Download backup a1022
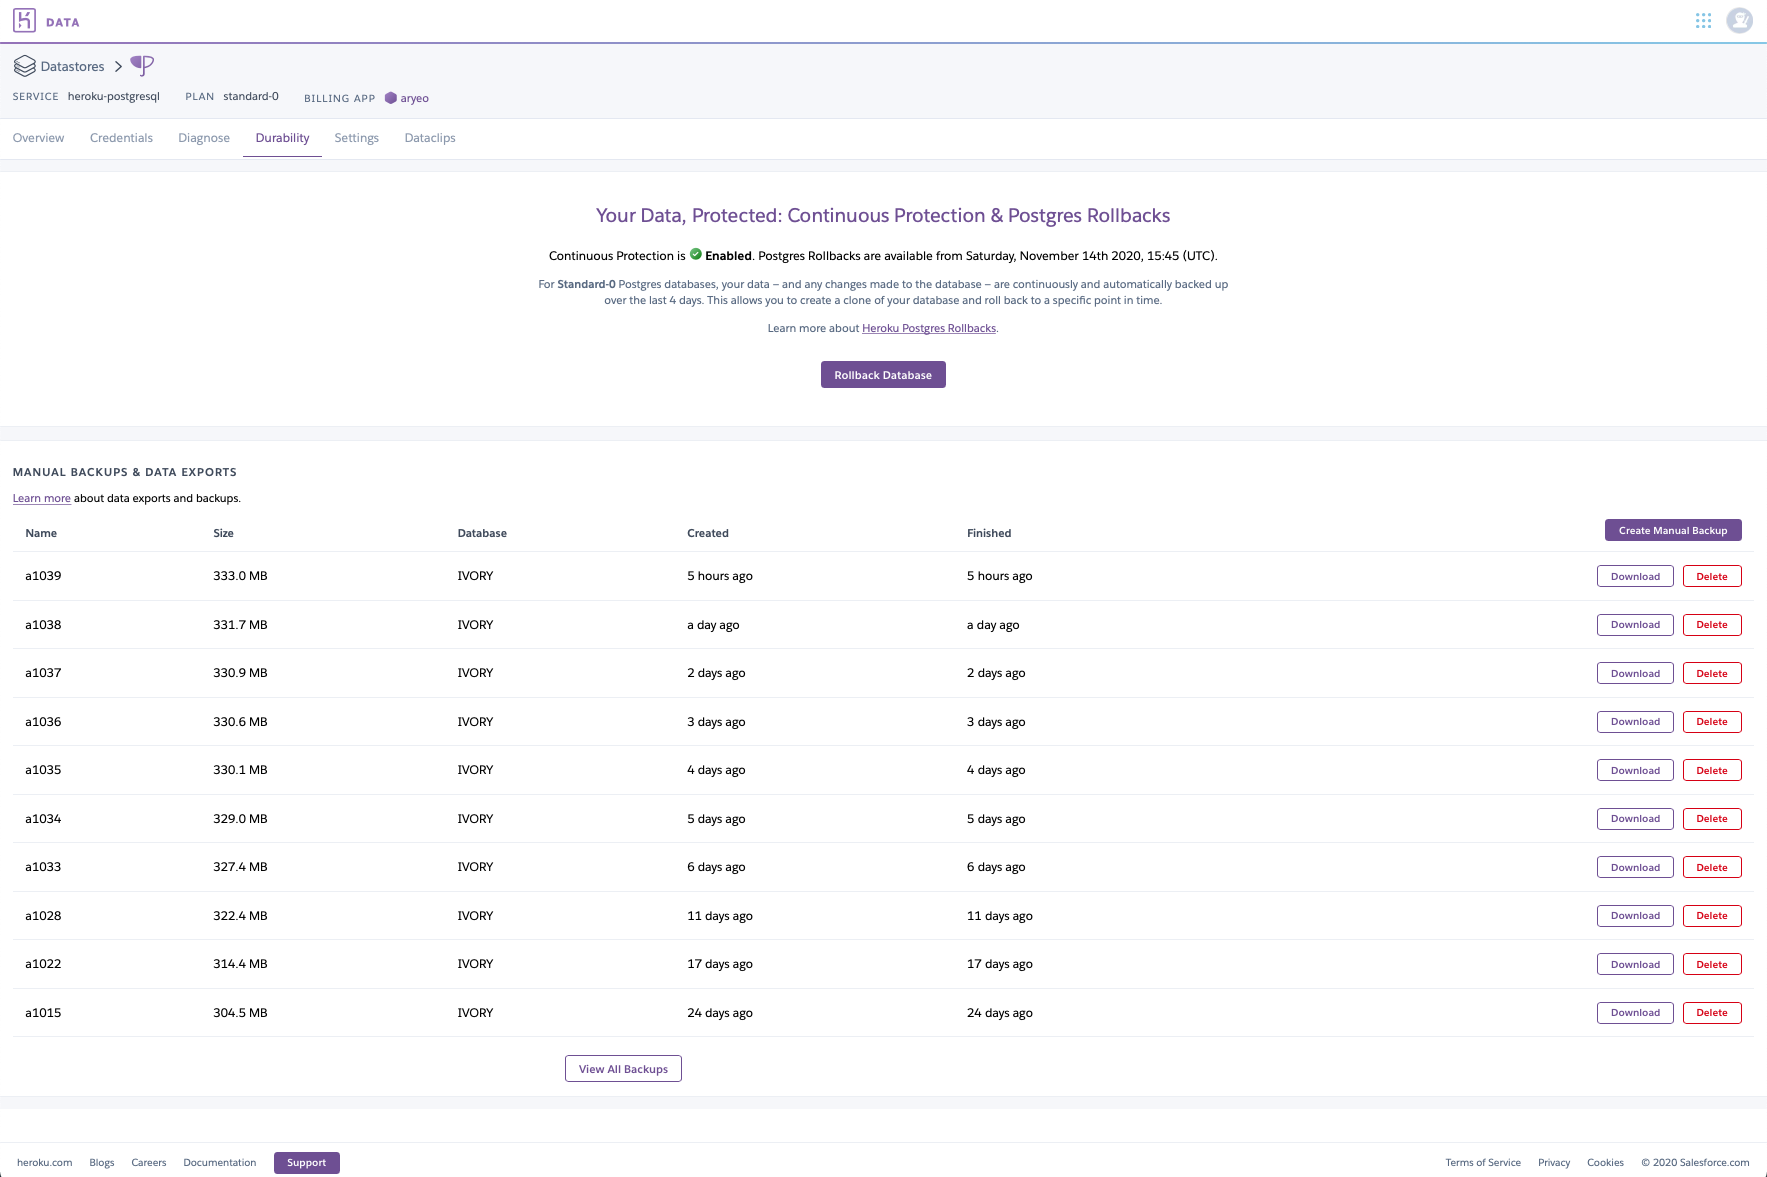This screenshot has width=1767, height=1177. [1635, 964]
